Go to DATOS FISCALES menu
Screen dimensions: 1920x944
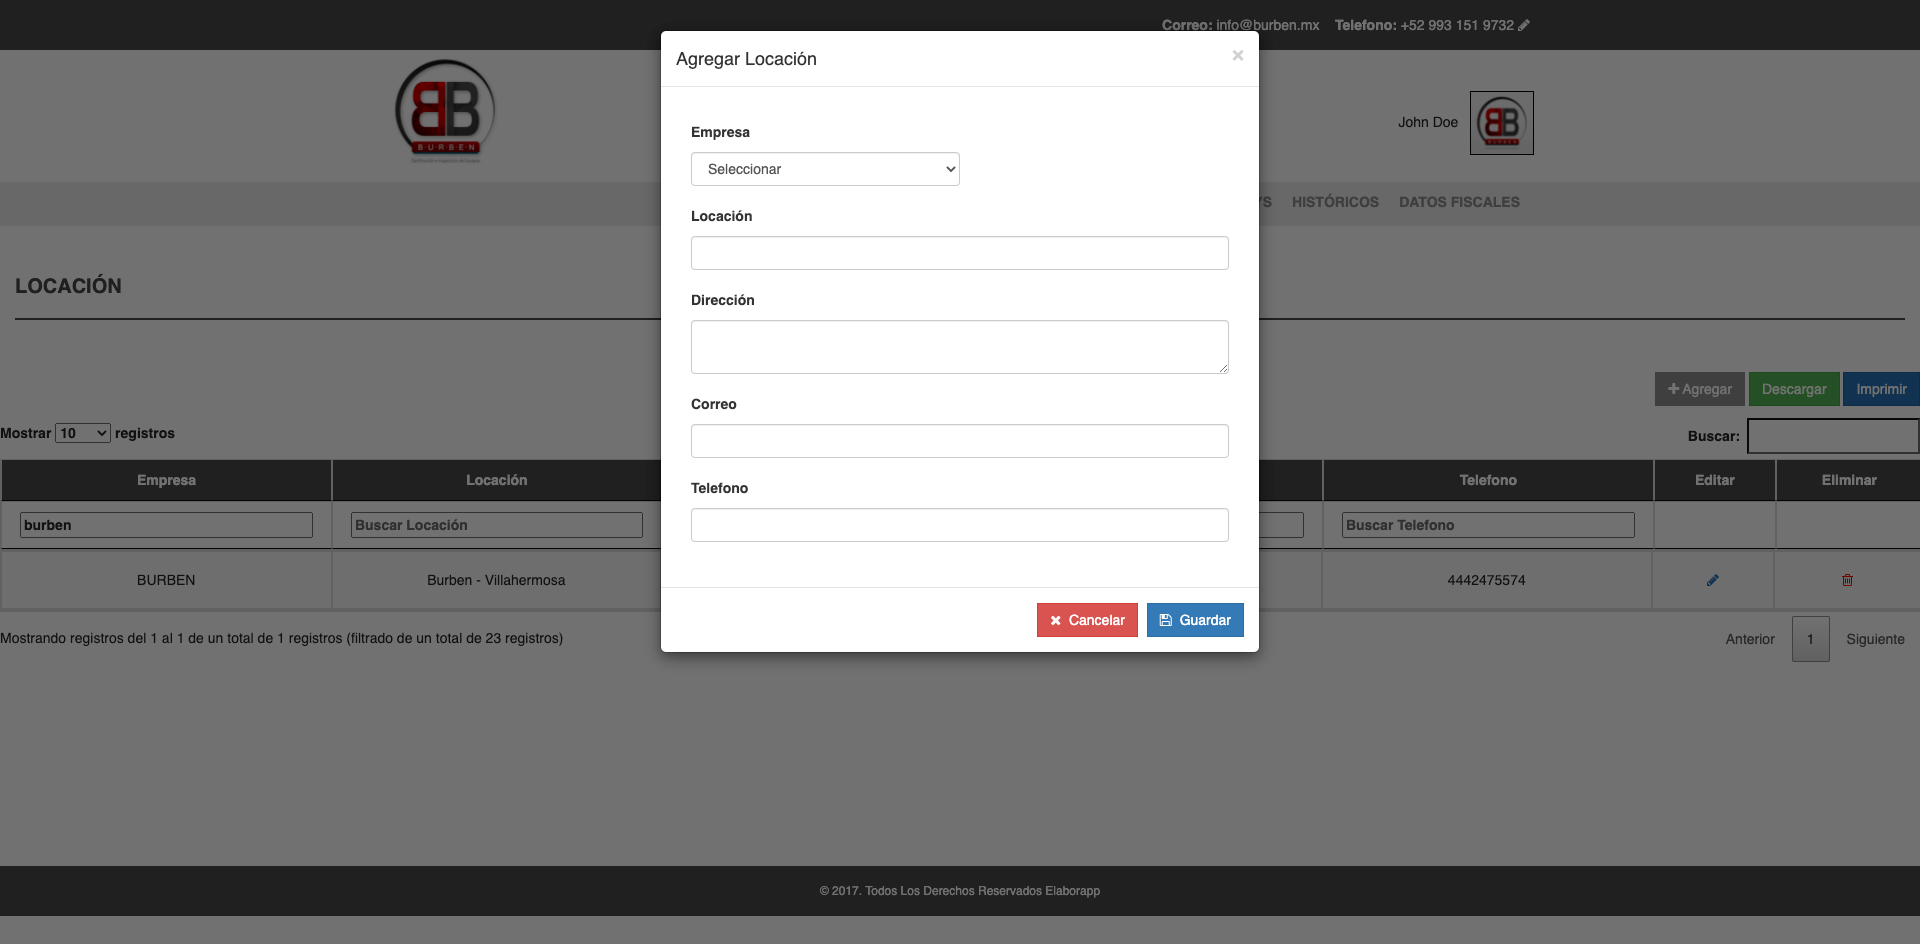pos(1458,202)
